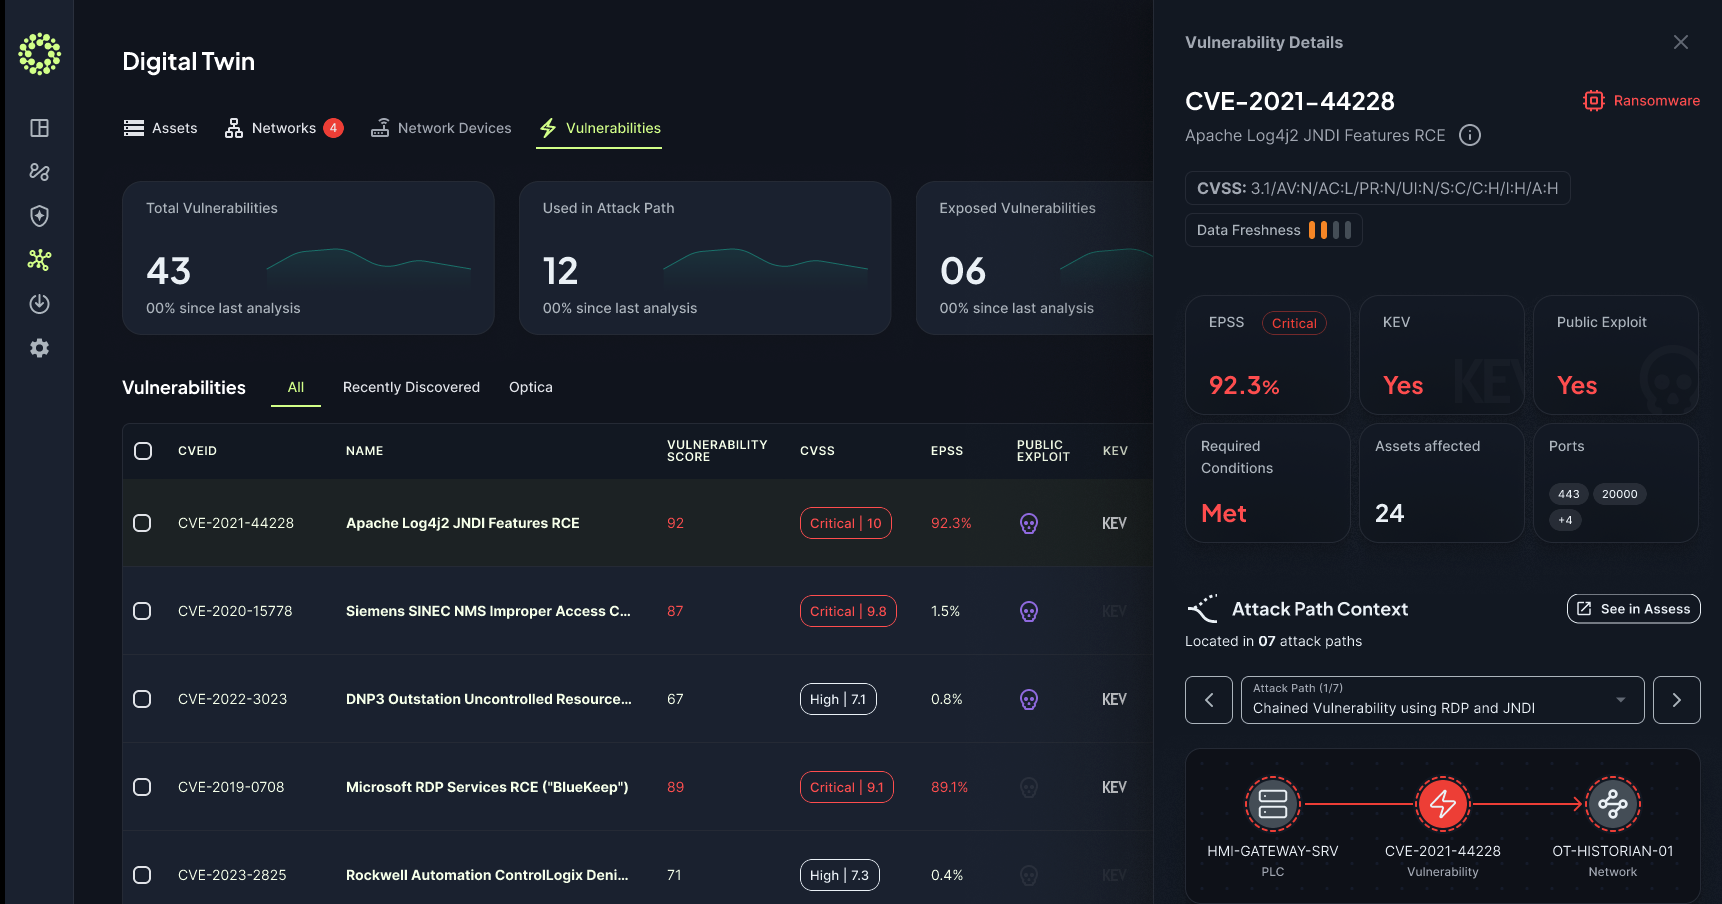Switch to the Optica filter tab
This screenshot has width=1722, height=904.
[x=531, y=387]
